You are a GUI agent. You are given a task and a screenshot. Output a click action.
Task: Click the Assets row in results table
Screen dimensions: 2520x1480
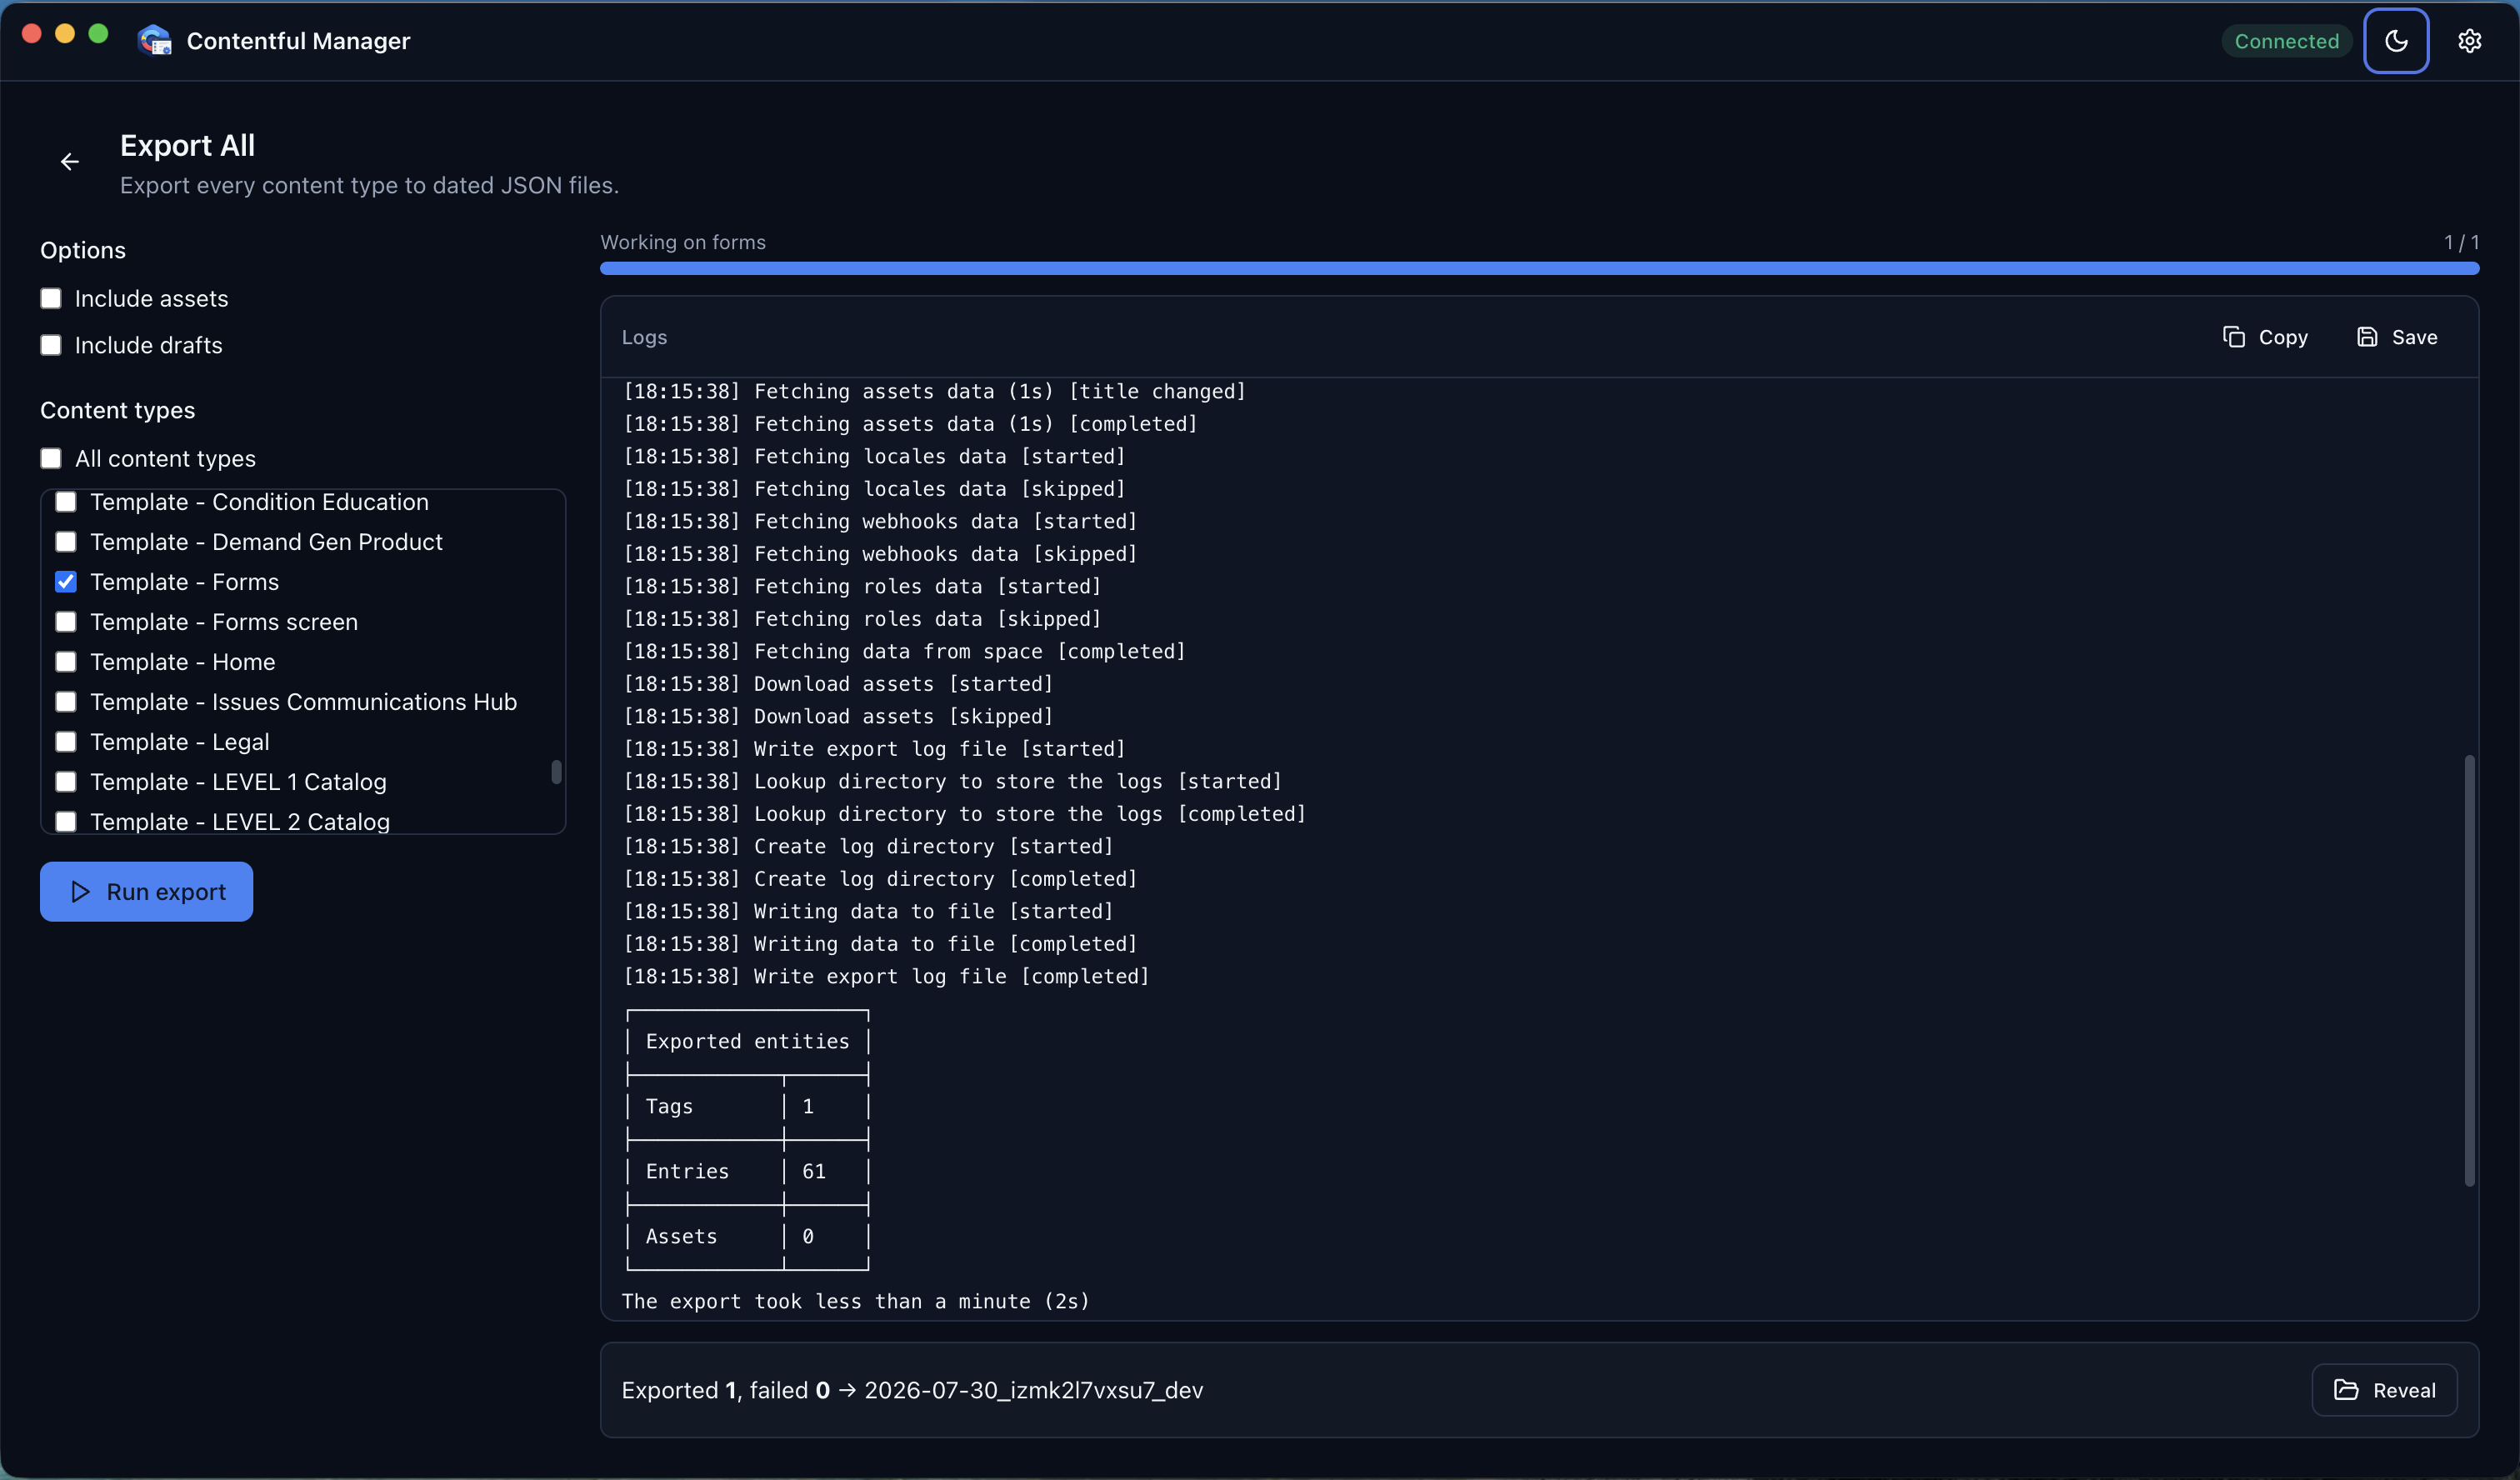tap(747, 1237)
